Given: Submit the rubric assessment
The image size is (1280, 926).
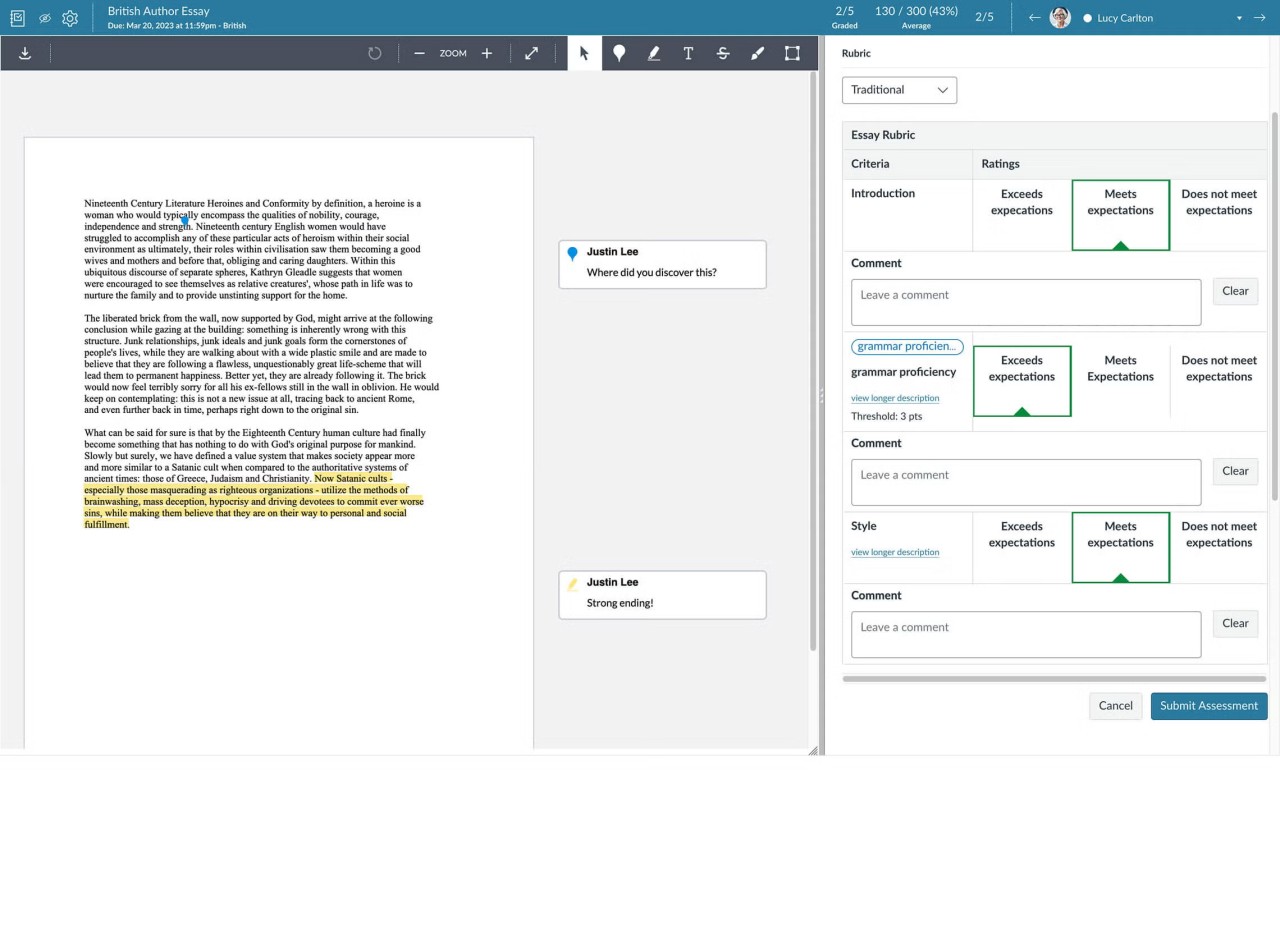Looking at the screenshot, I should click(x=1208, y=705).
